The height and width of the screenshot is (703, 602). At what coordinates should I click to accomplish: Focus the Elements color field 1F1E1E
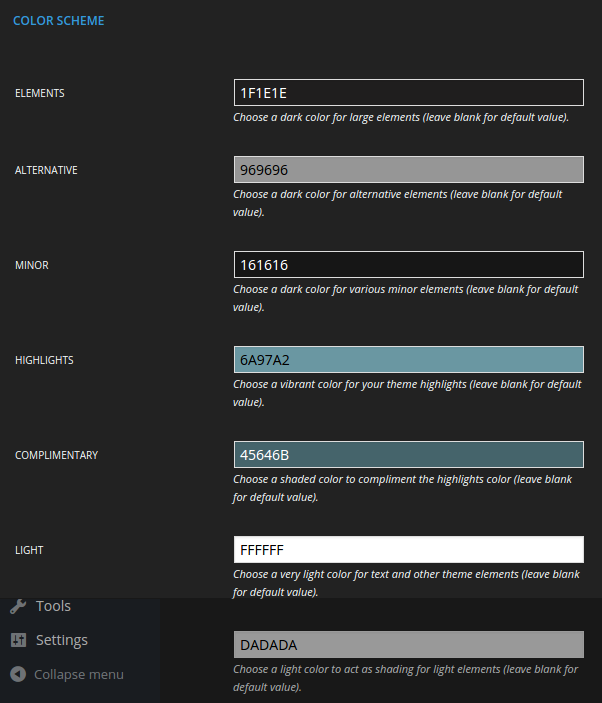coord(408,93)
